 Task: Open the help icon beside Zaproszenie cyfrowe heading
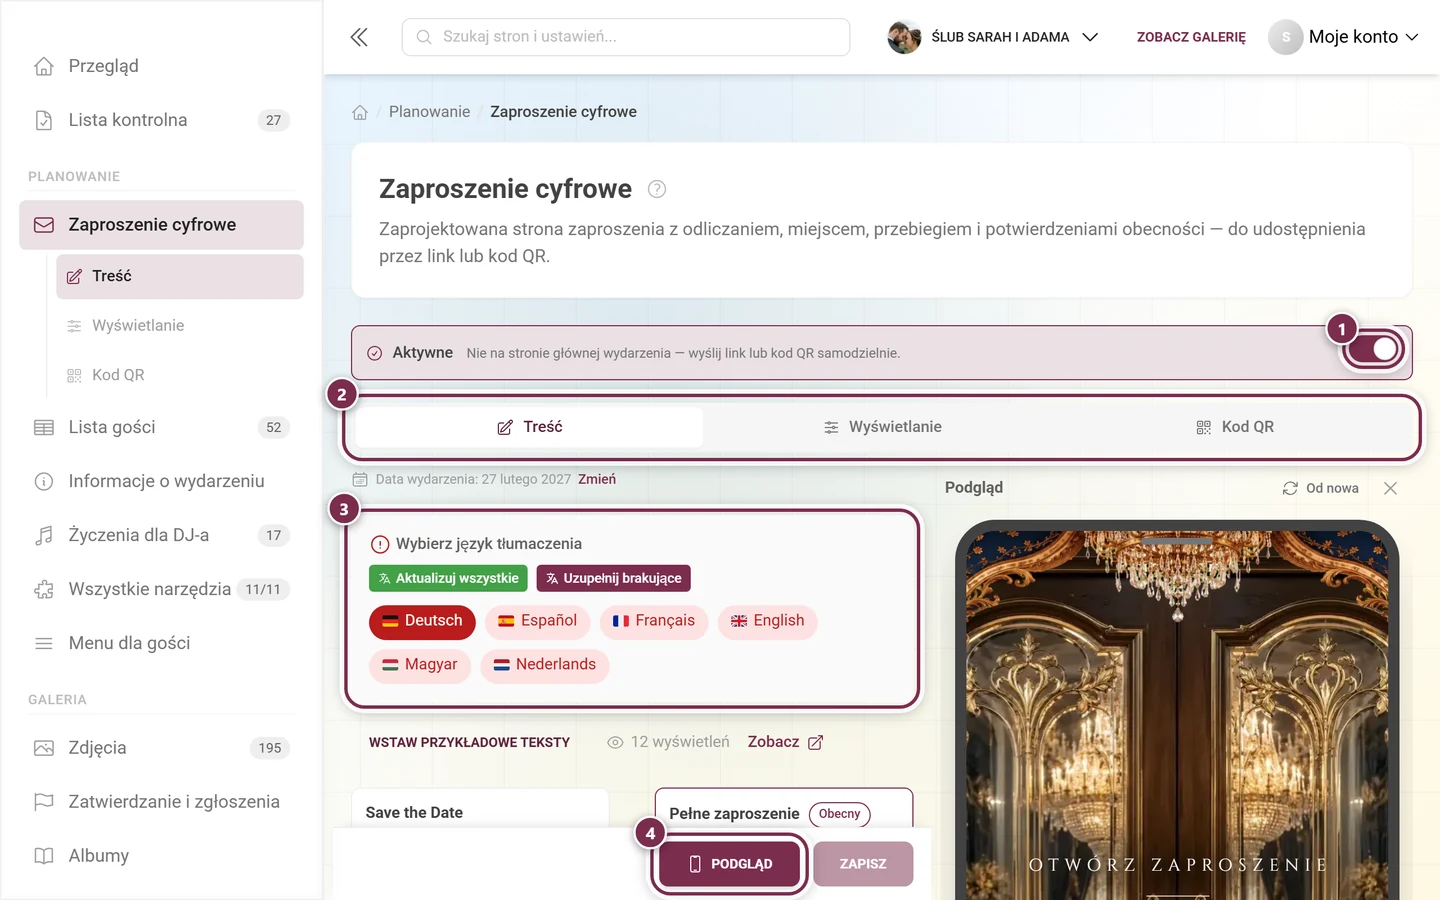click(x=657, y=189)
